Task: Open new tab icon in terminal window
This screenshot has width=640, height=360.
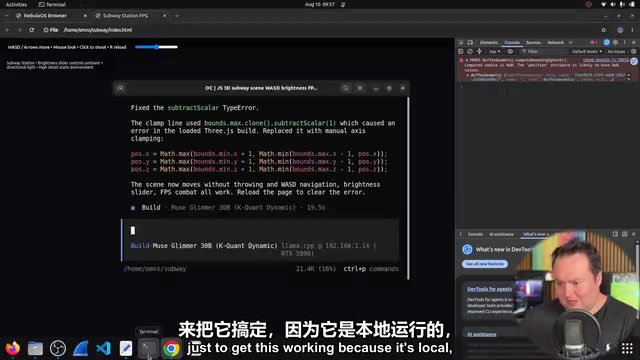Action: (x=120, y=88)
